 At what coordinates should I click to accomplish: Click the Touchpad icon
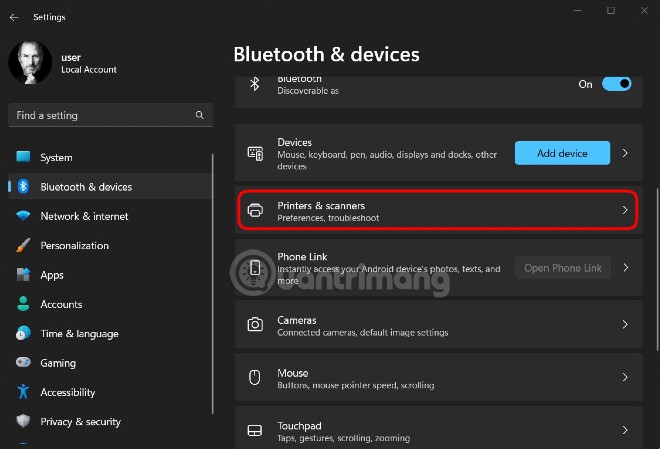(x=255, y=430)
